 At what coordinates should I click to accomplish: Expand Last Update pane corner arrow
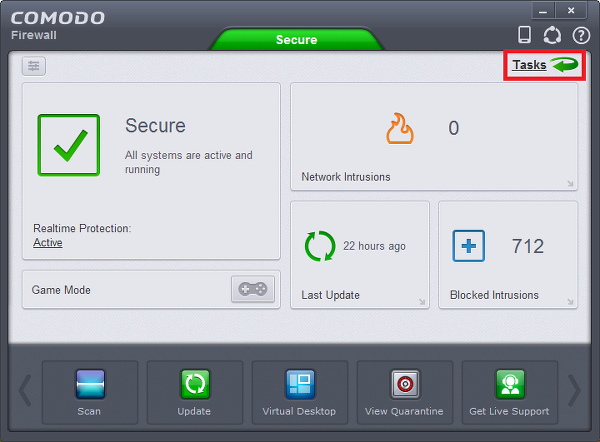pyautogui.click(x=422, y=302)
